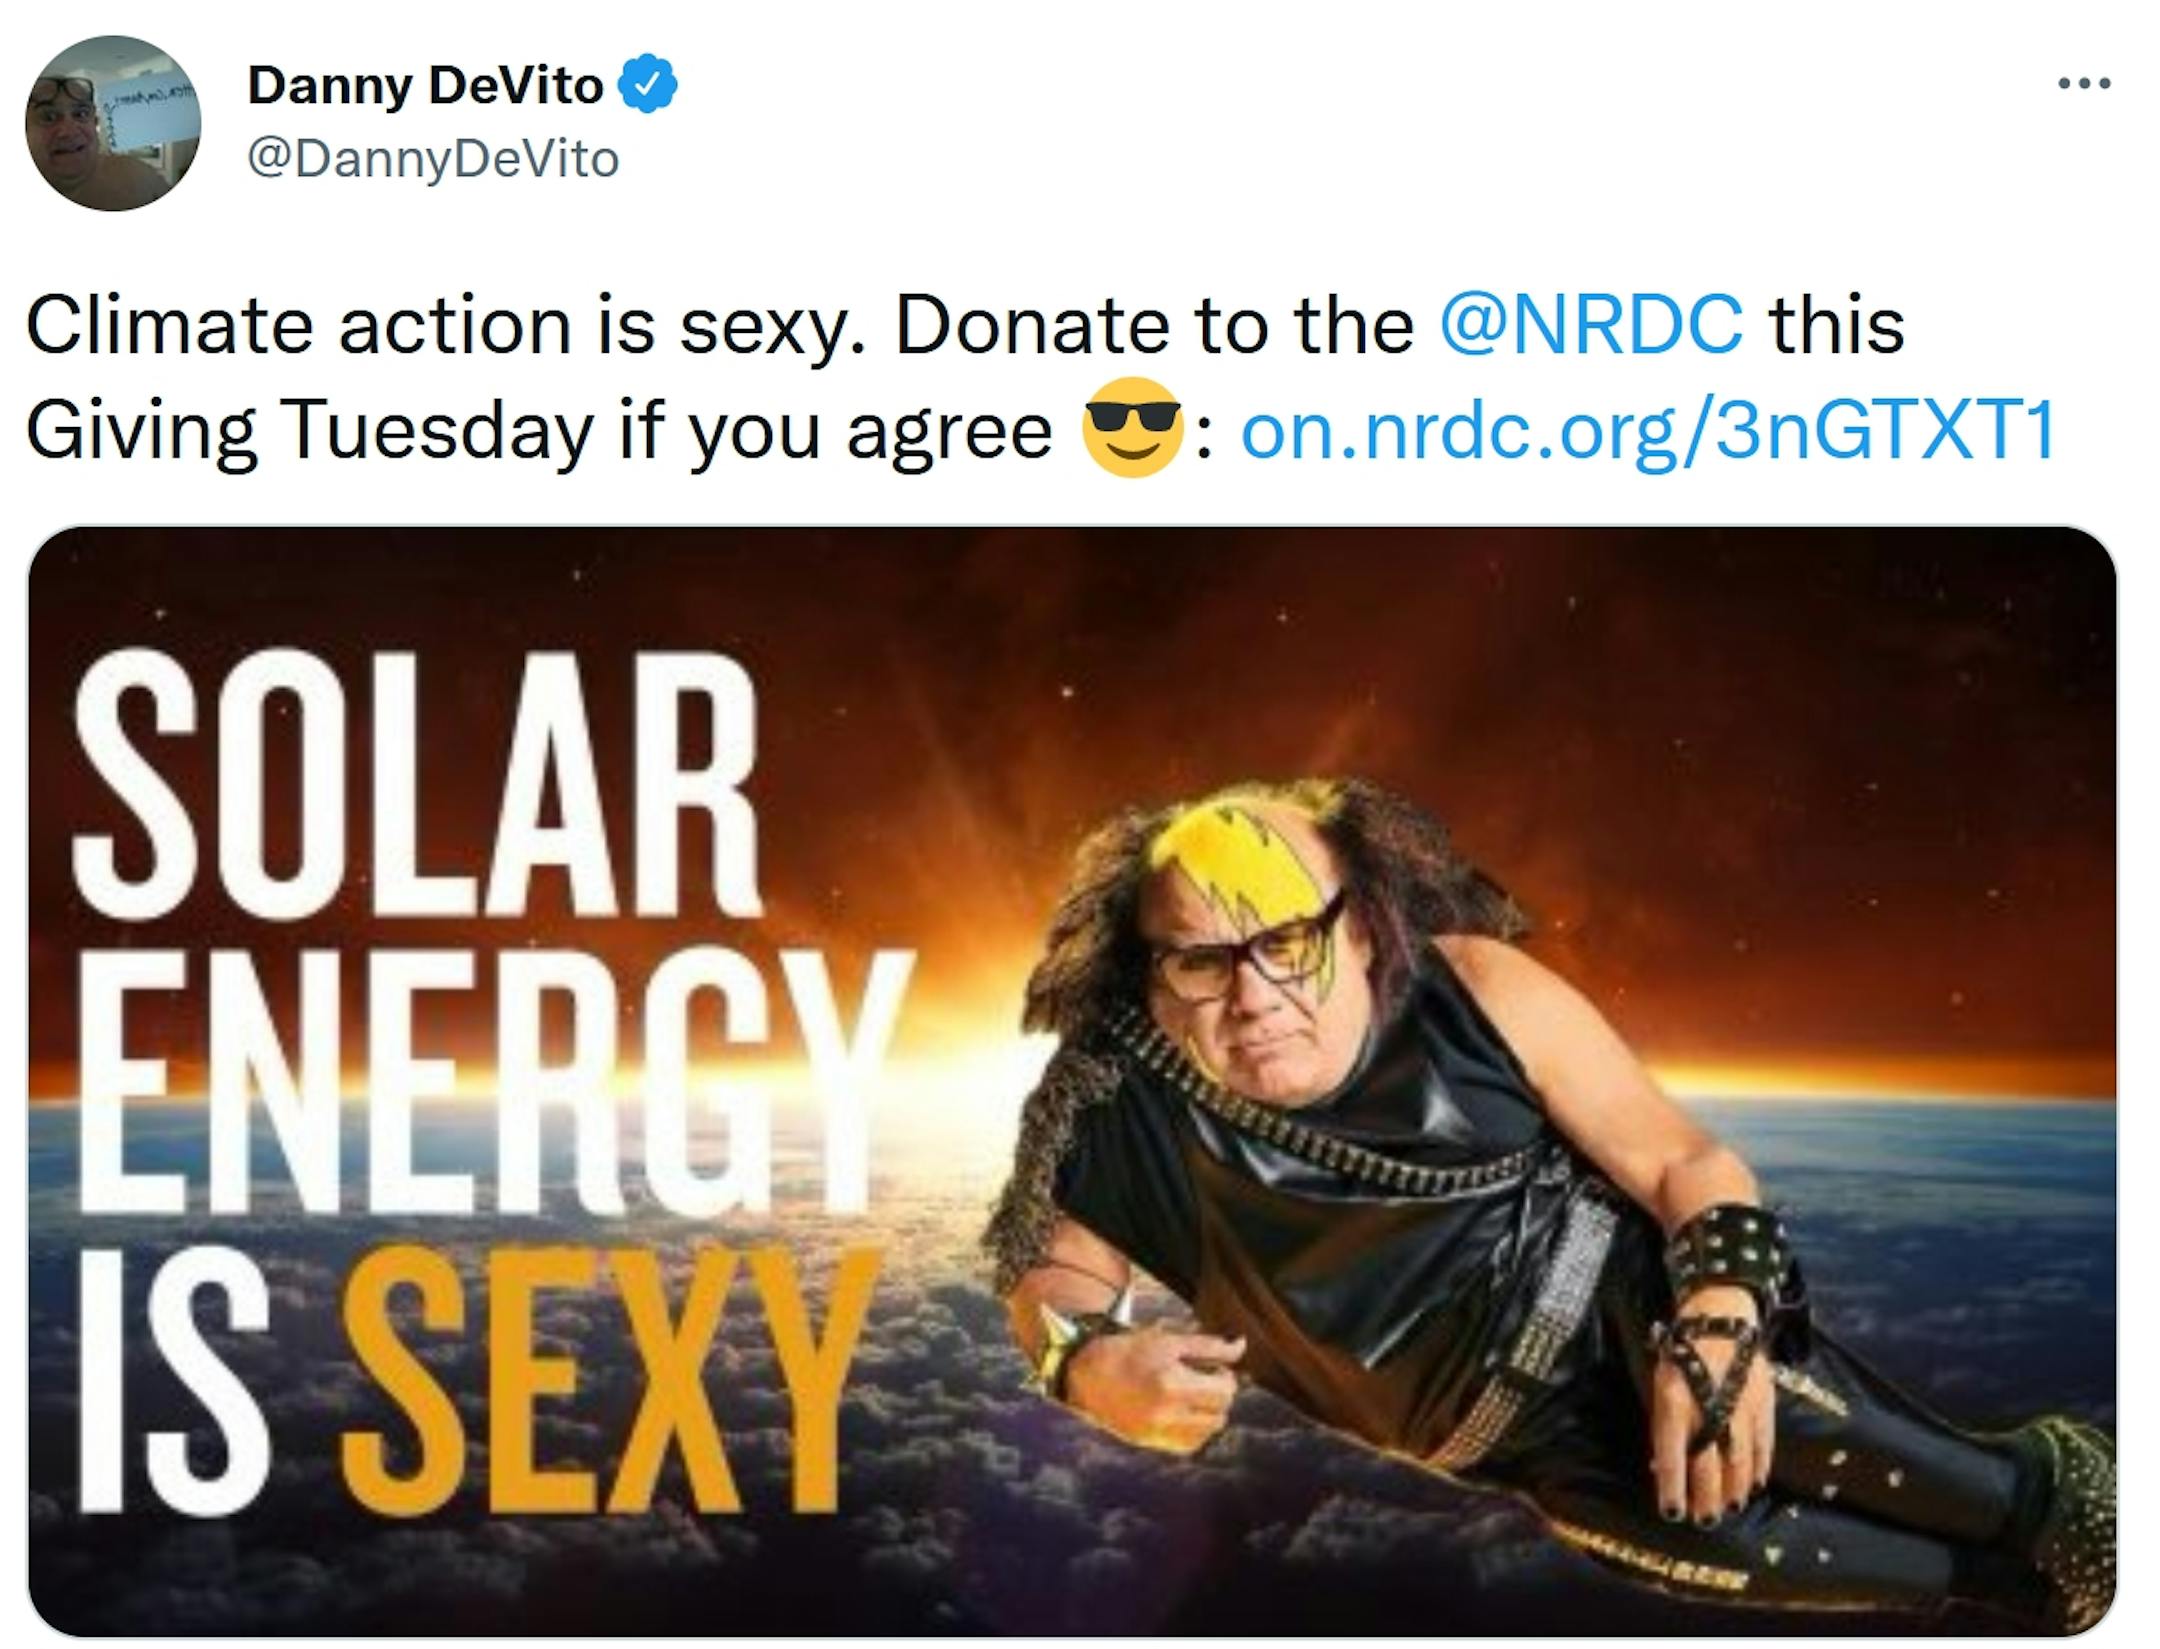Open the @NRDC mention
Screen dimensions: 2160x1649
[x=1591, y=325]
